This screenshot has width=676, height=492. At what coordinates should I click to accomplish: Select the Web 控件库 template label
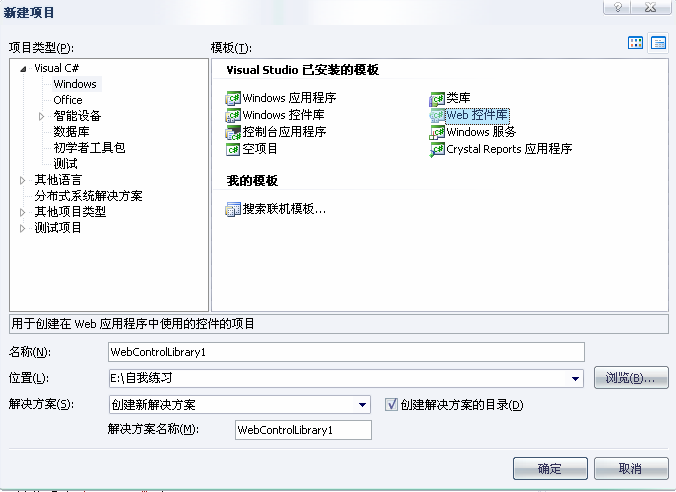477,115
